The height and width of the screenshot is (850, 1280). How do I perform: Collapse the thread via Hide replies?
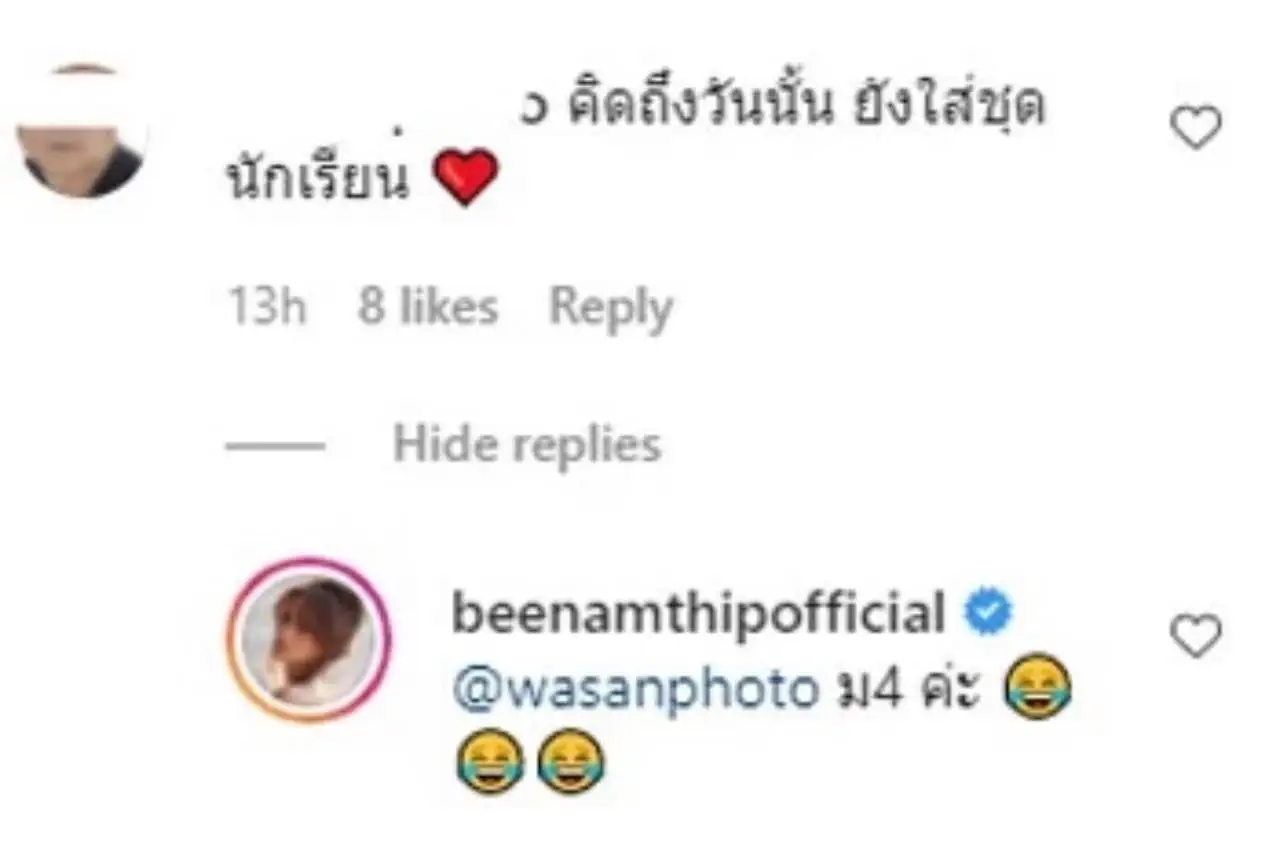527,443
